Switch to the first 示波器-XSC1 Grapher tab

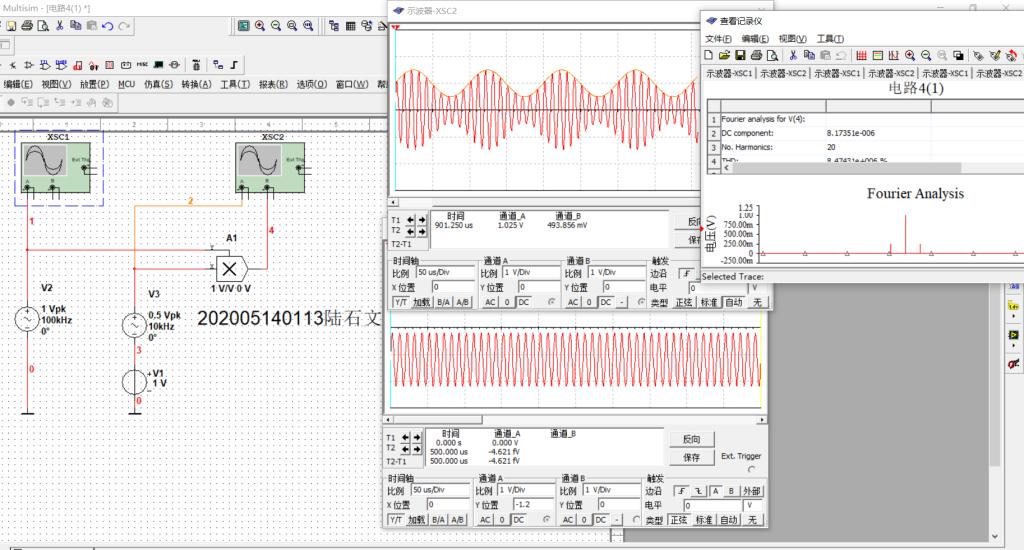(x=729, y=73)
